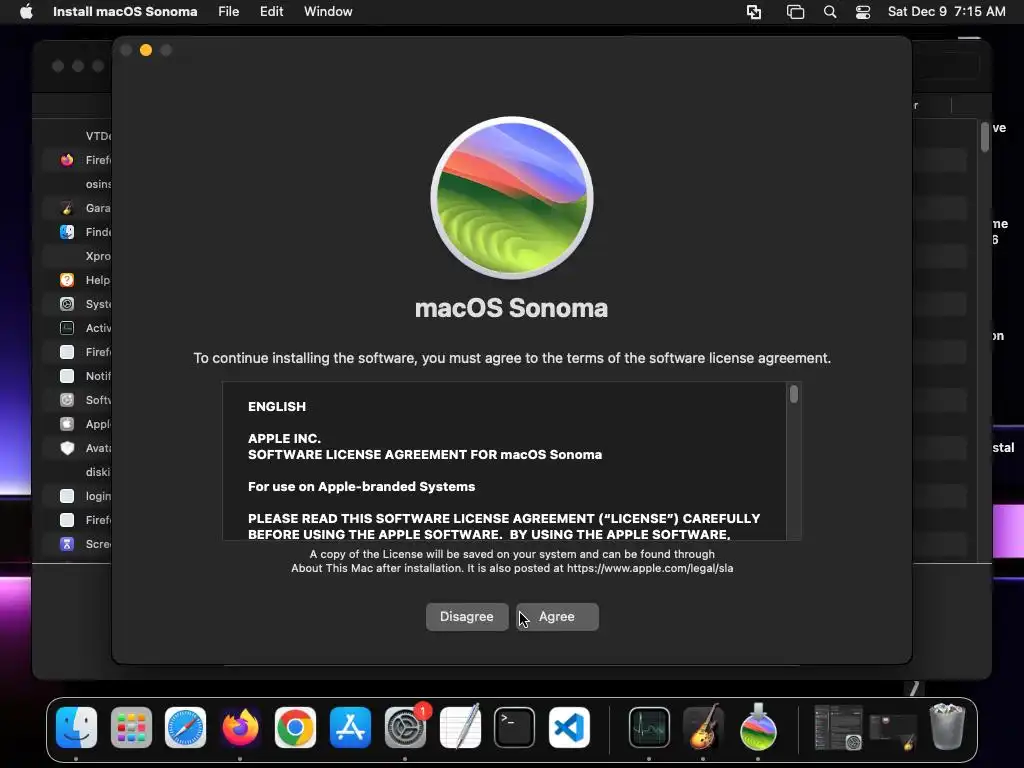1024x768 pixels.
Task: Launch Firefox from the Dock
Action: tap(240, 727)
